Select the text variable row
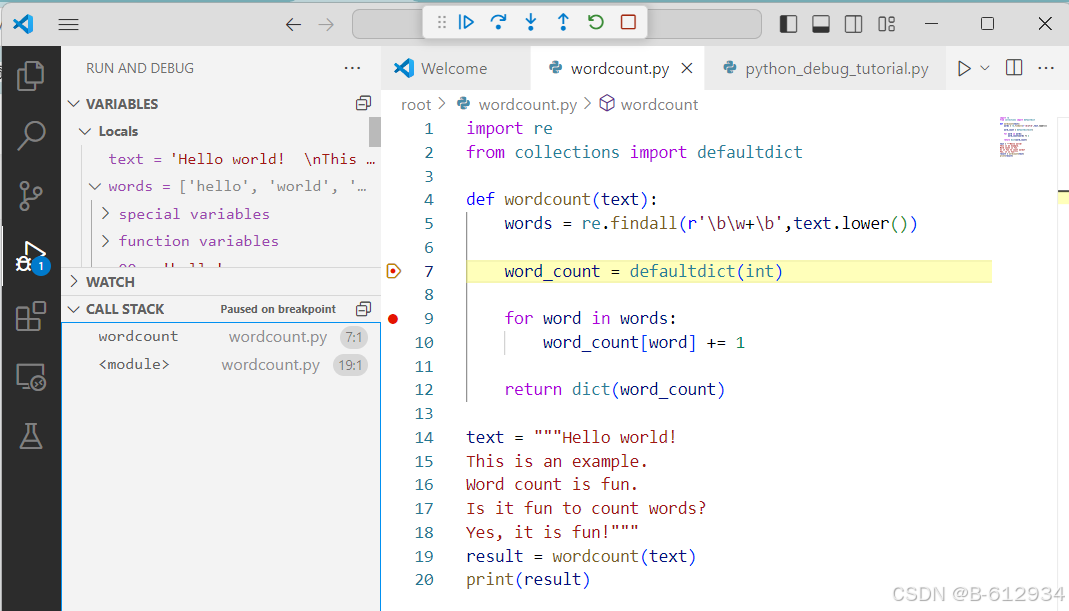The height and width of the screenshot is (611, 1069). (x=221, y=159)
